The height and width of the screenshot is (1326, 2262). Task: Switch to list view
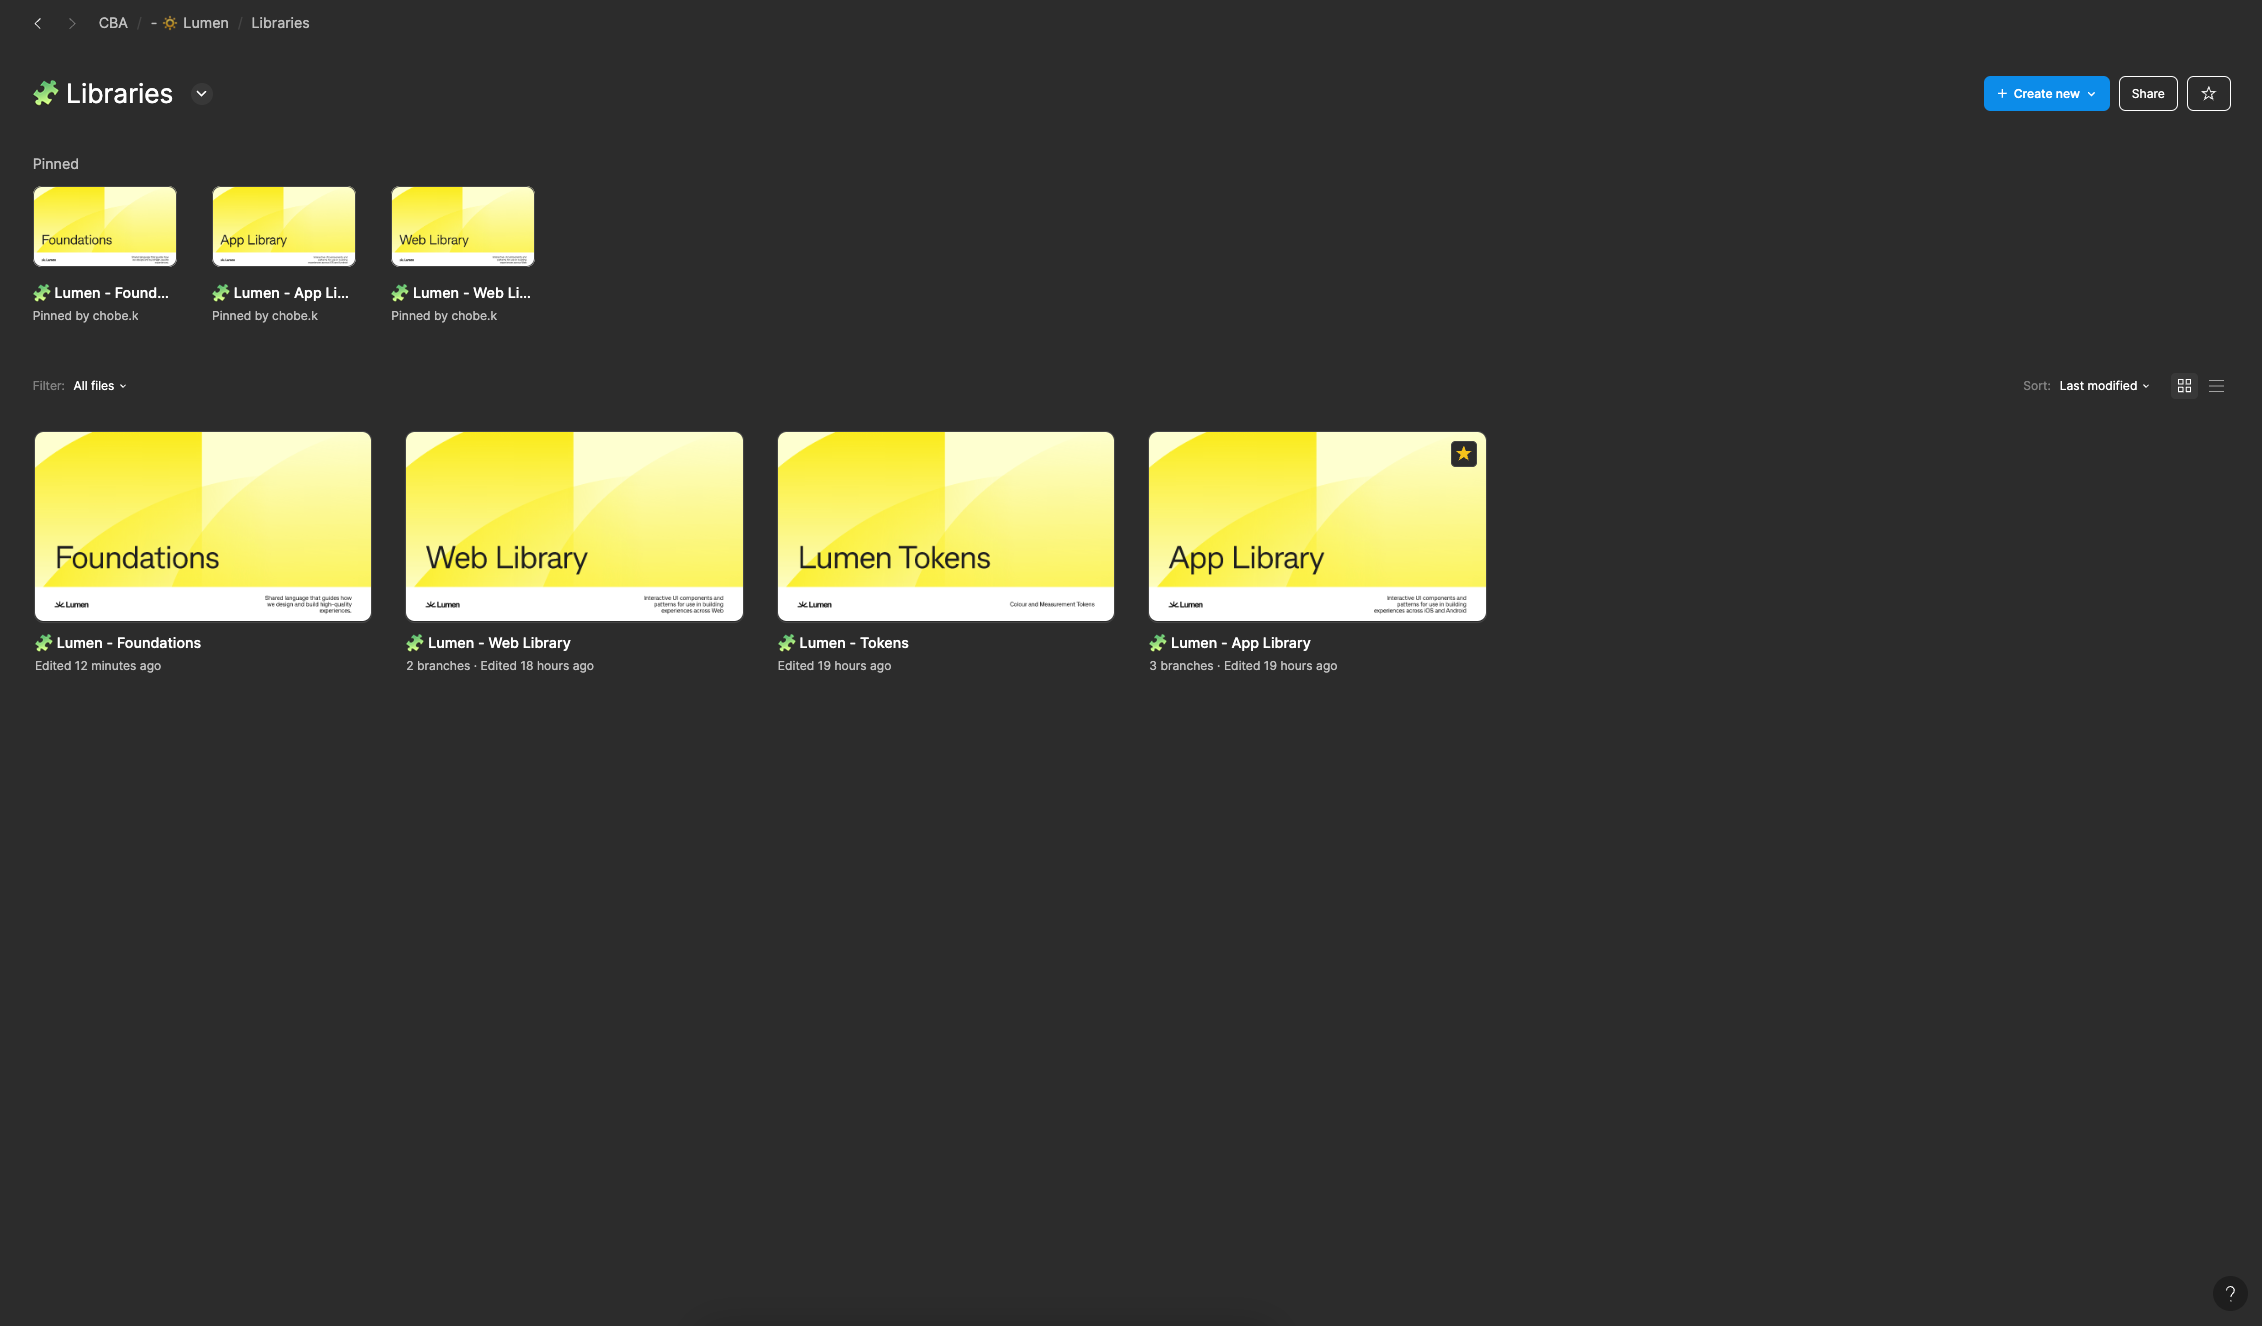(2216, 386)
